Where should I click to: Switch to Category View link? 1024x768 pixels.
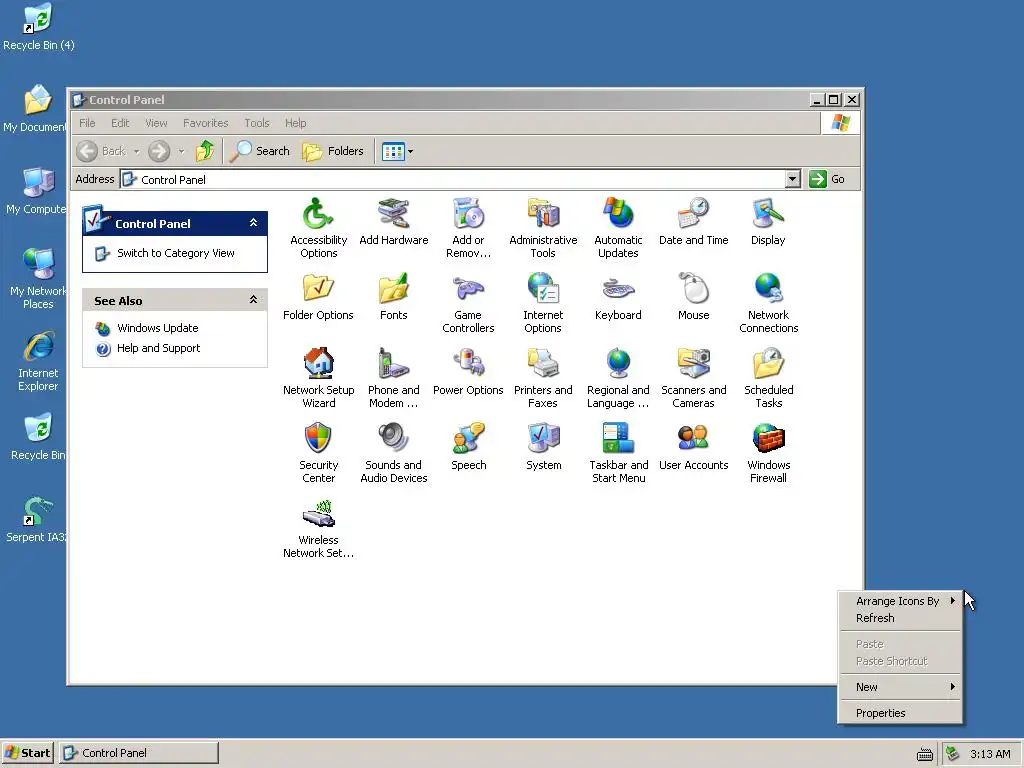pyautogui.click(x=176, y=253)
